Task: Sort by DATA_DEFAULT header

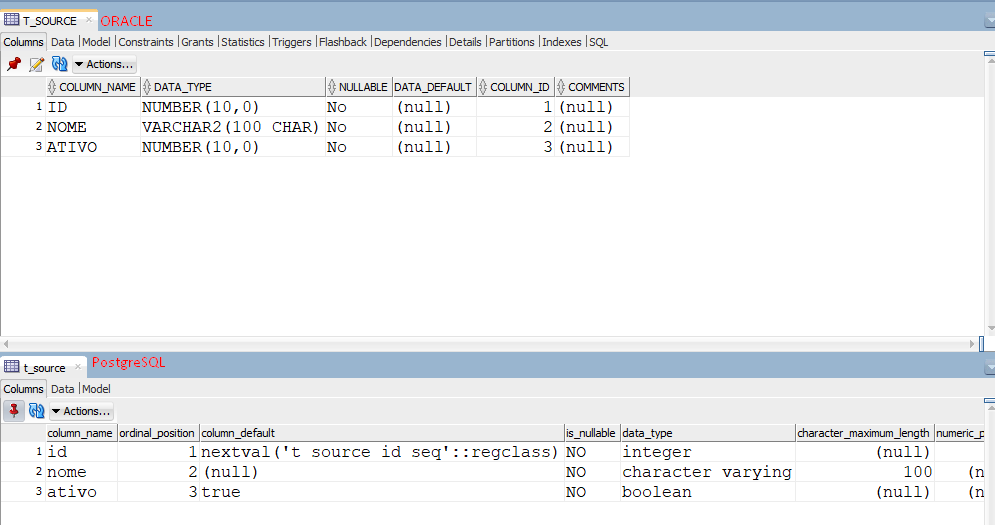Action: (433, 87)
